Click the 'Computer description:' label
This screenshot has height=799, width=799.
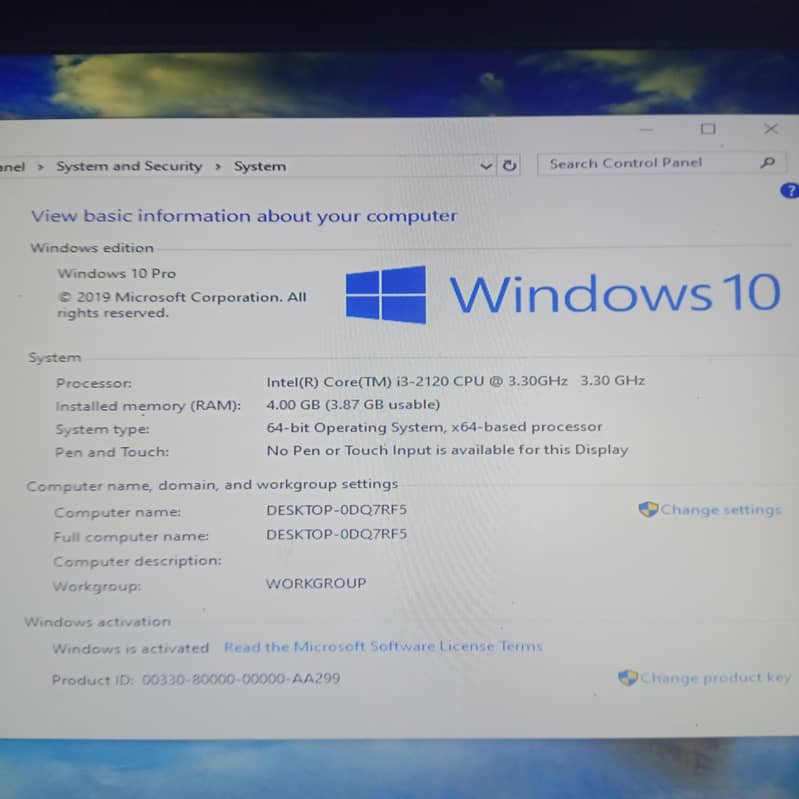coord(138,561)
